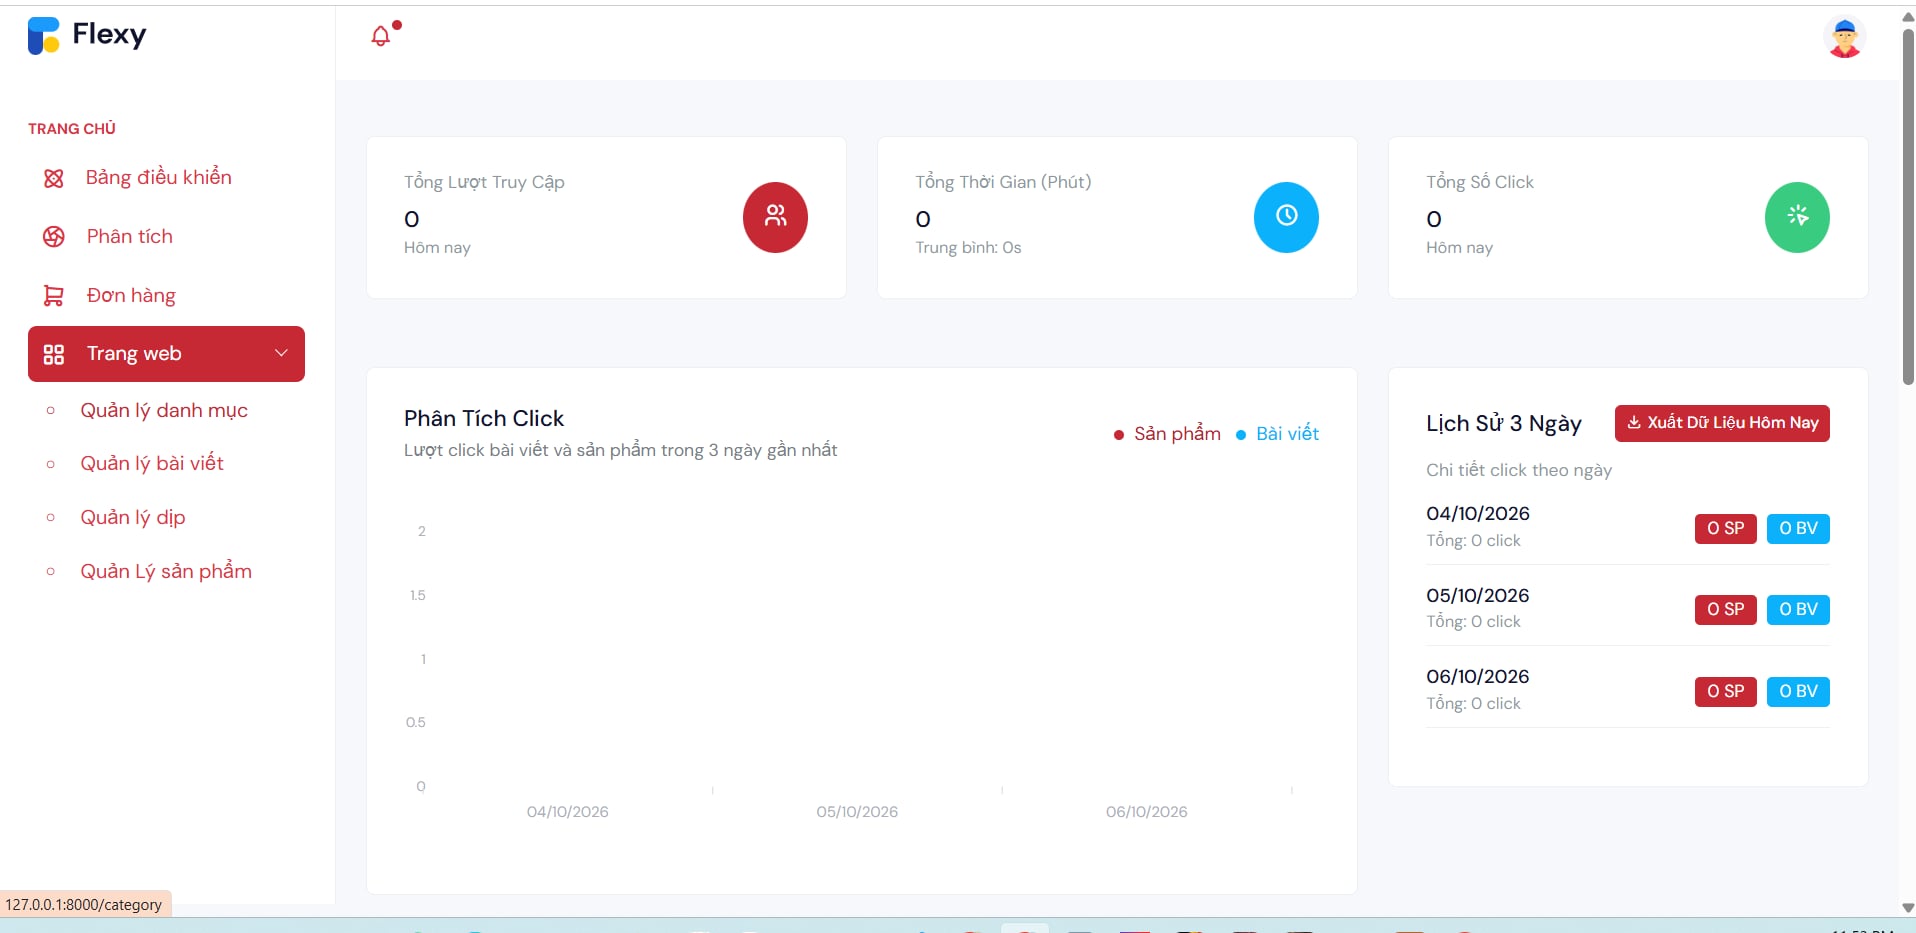
Task: Click the green click icon in Tổng Số Click
Action: pos(1797,217)
